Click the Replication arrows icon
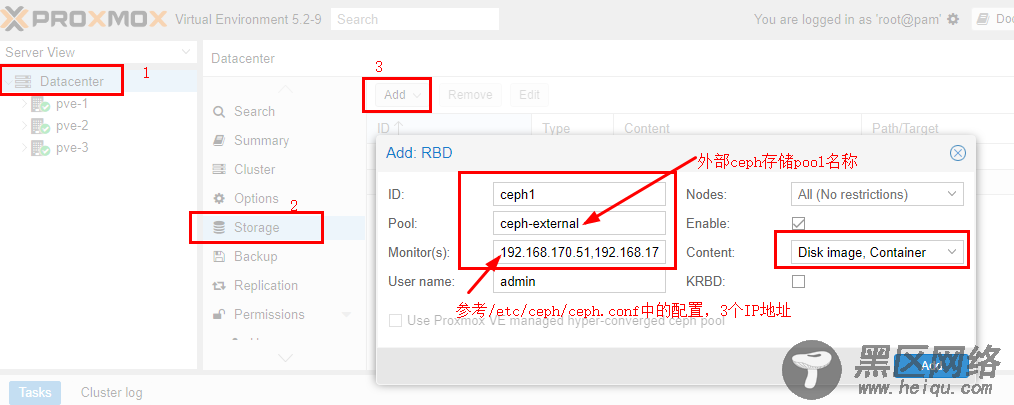 pos(220,285)
